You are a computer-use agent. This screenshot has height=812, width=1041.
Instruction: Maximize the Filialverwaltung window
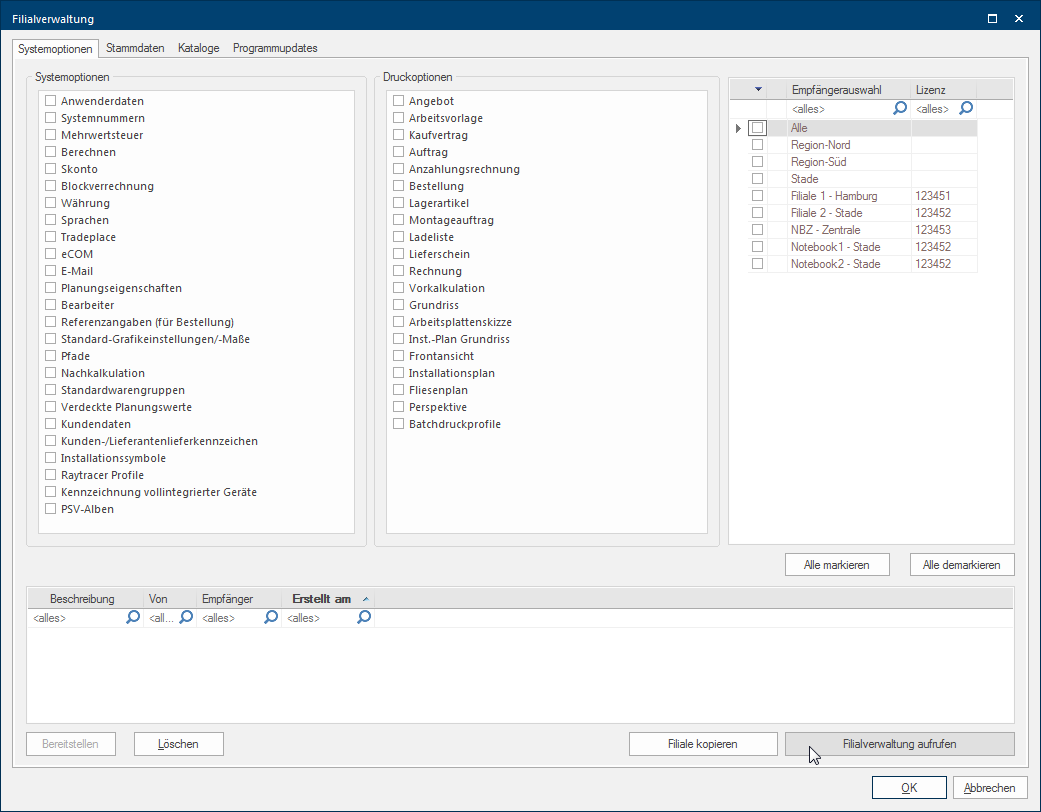coord(992,18)
